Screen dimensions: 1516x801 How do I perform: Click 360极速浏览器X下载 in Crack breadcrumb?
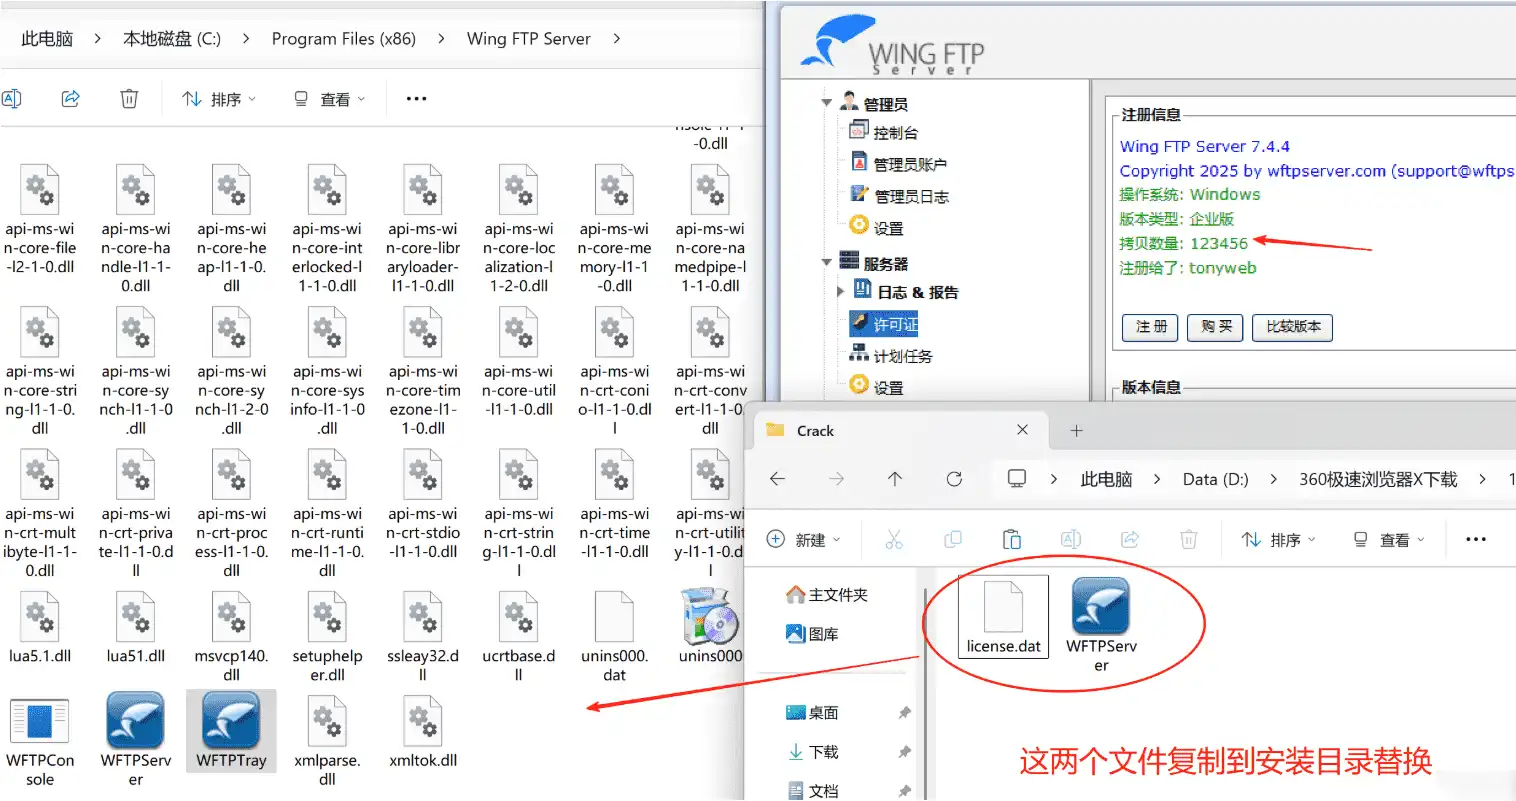(x=1378, y=479)
